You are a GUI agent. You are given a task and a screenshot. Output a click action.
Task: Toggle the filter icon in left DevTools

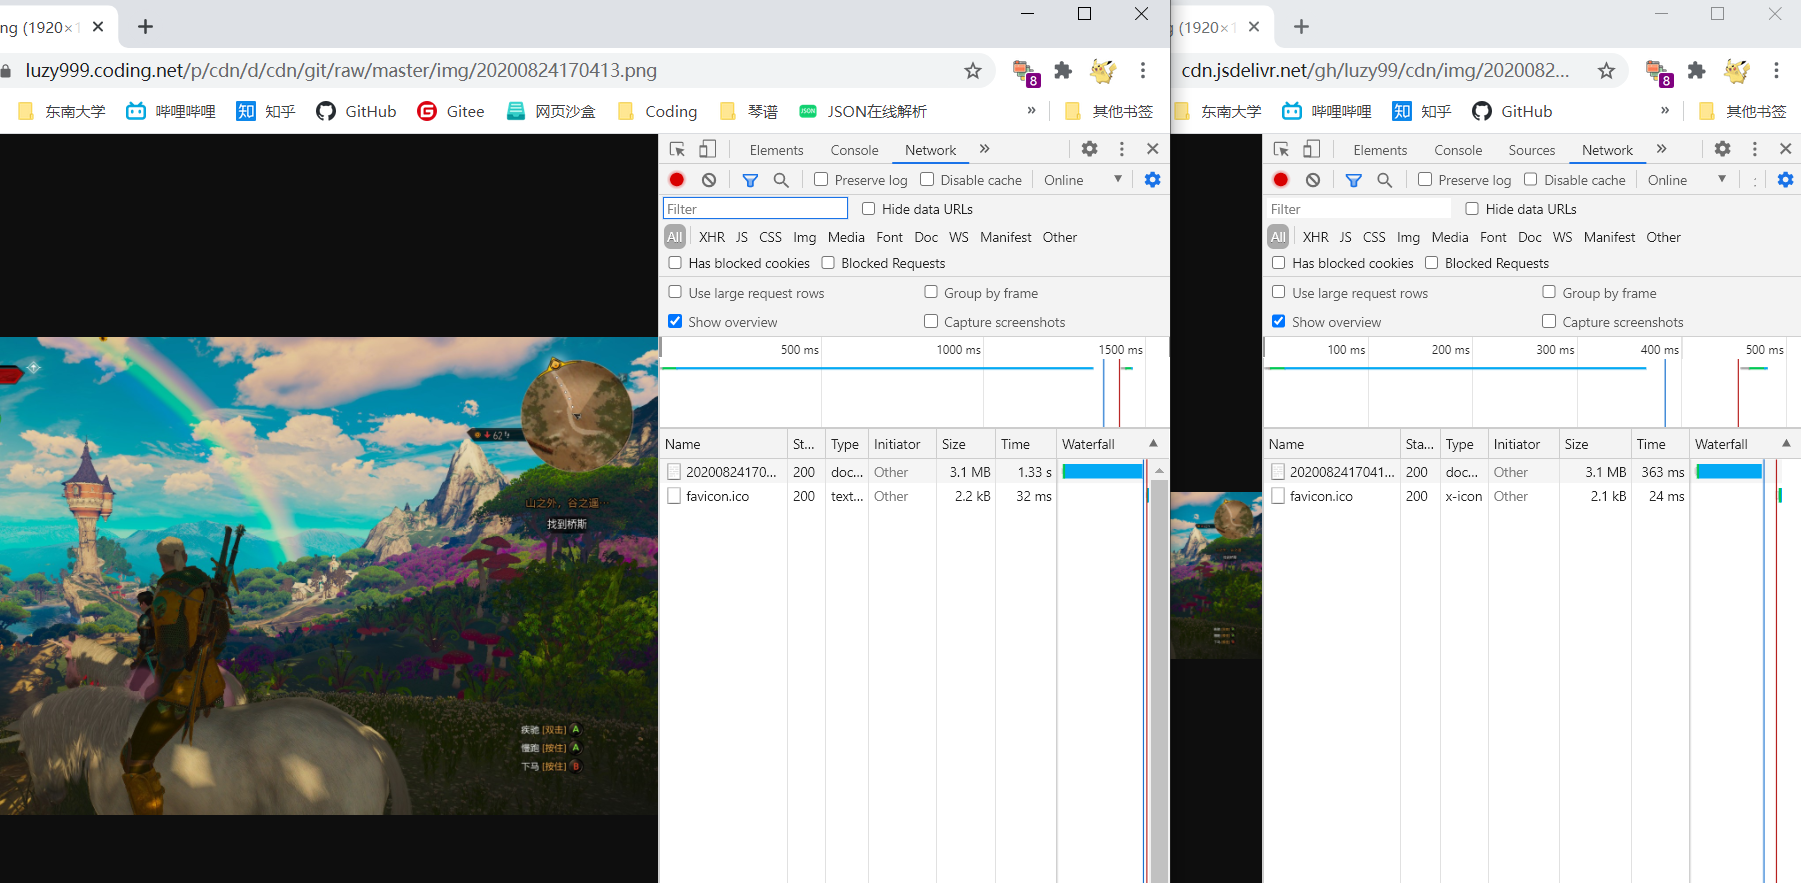coord(750,180)
